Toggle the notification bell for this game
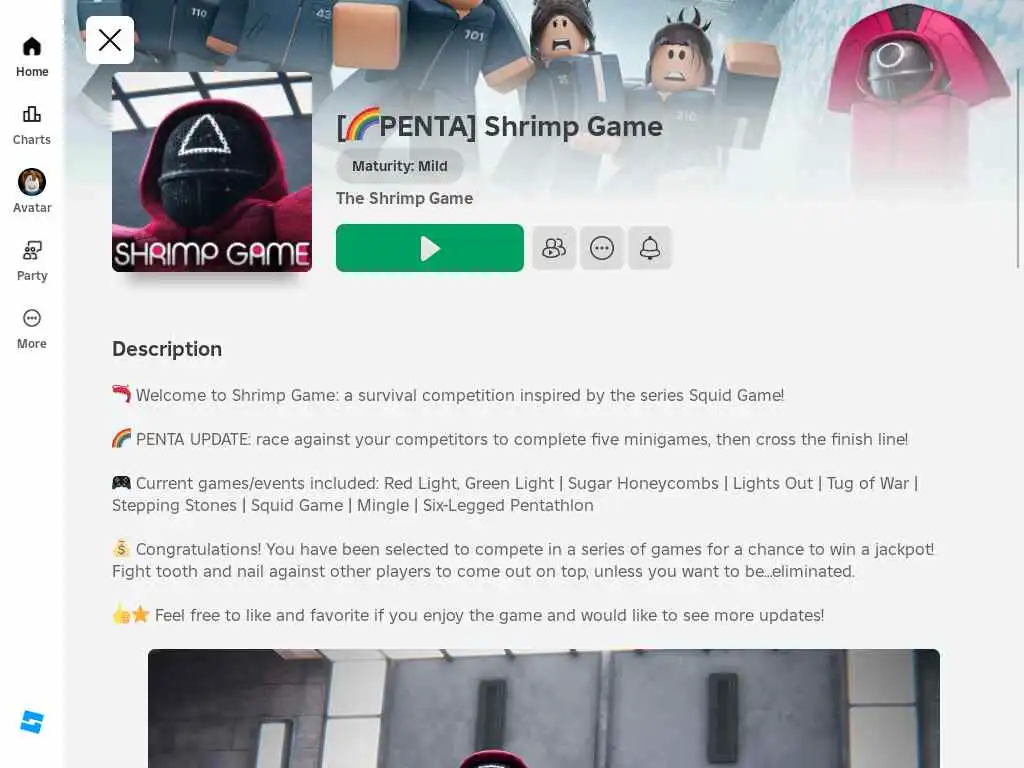 pyautogui.click(x=650, y=248)
